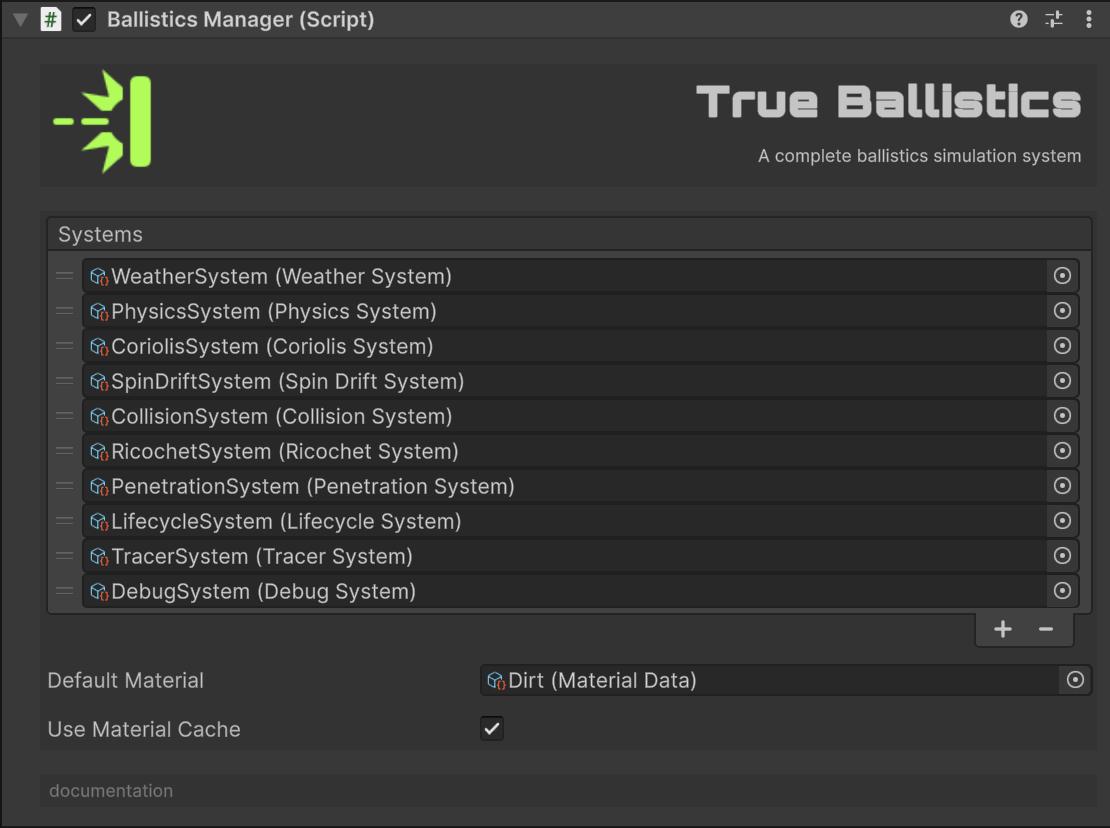
Task: Click drag handle of PhysicsSystem row
Action: (x=64, y=311)
